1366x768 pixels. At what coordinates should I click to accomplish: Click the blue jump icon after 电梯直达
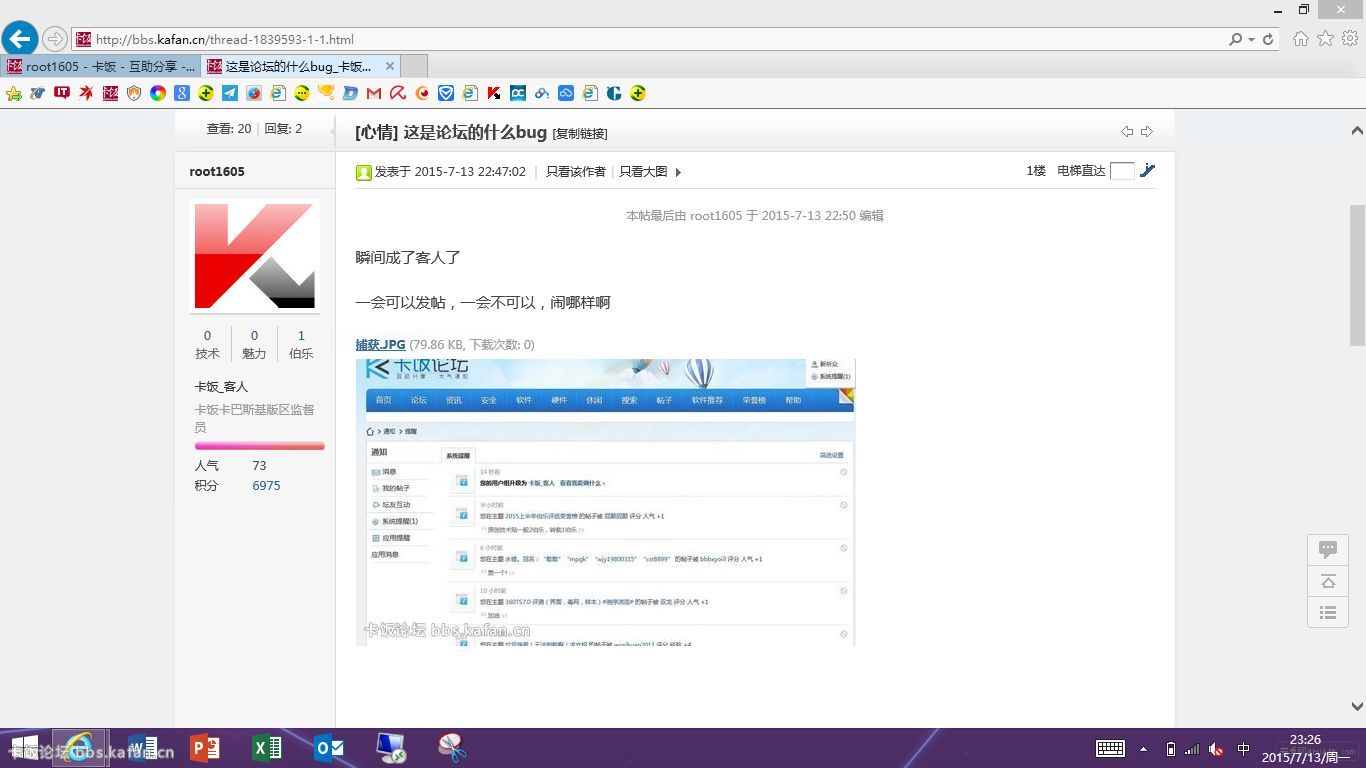[1147, 170]
